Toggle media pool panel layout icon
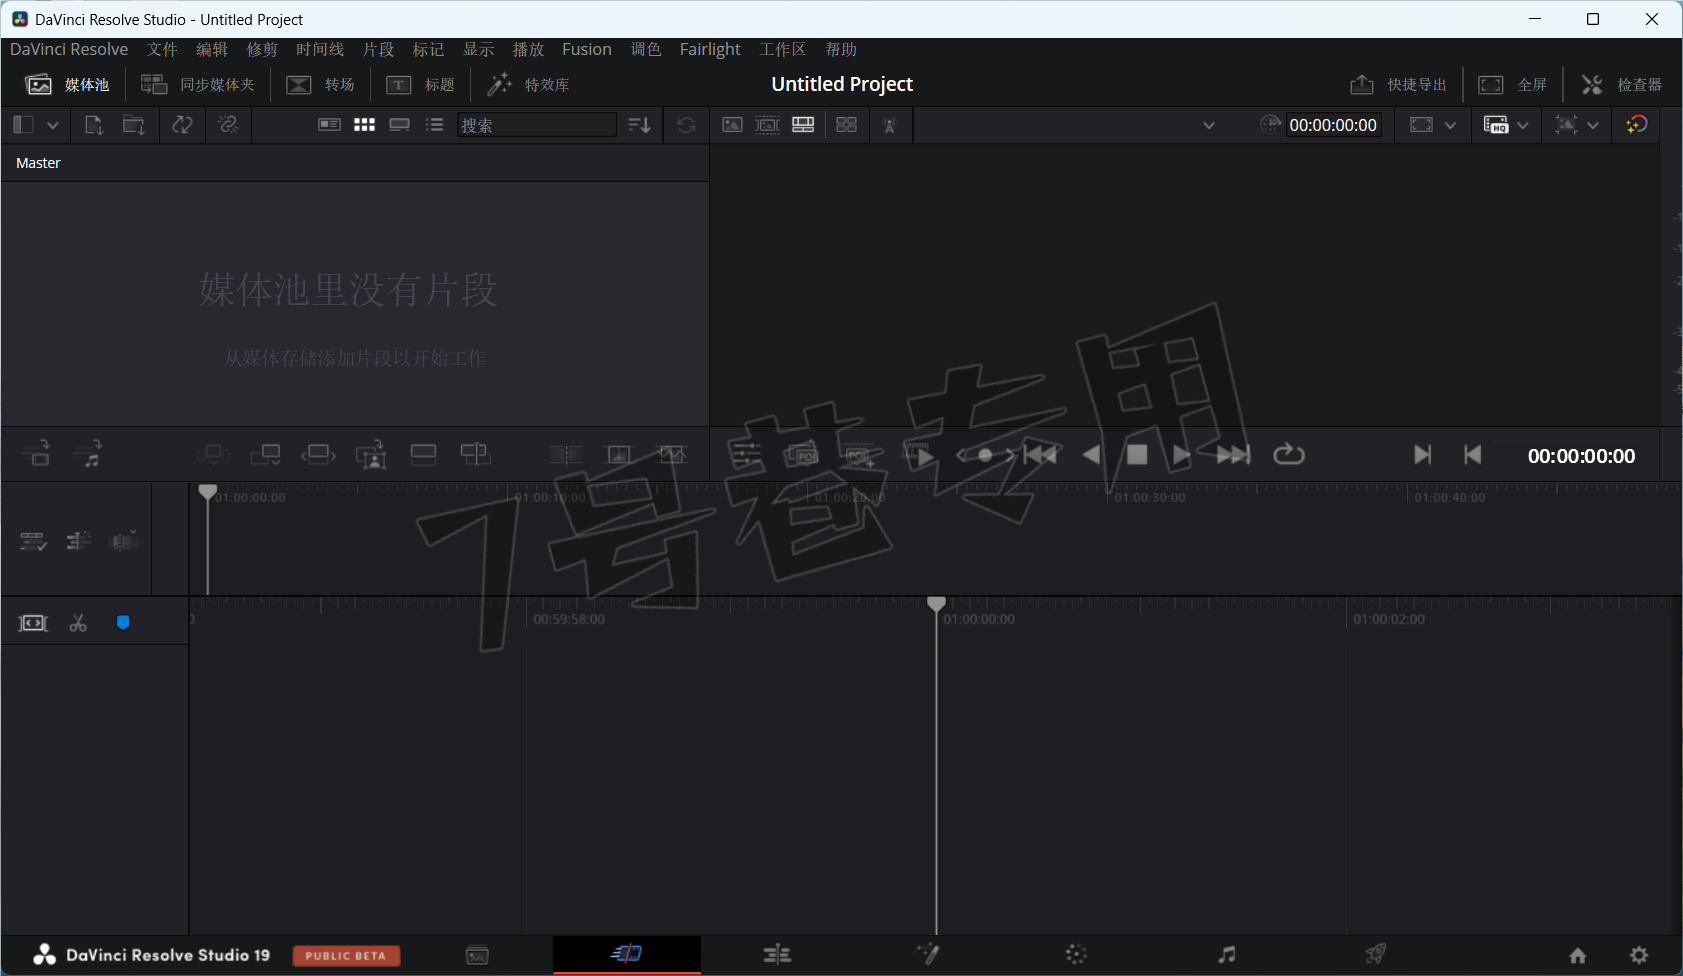 (x=22, y=125)
